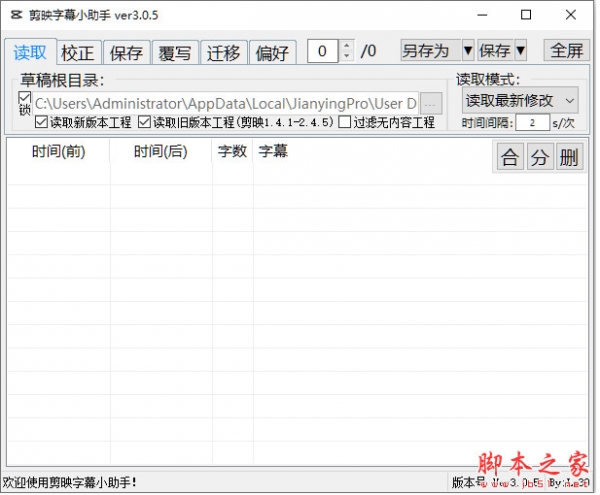Click the 时间(前) column header
The height and width of the screenshot is (495, 600).
59,152
